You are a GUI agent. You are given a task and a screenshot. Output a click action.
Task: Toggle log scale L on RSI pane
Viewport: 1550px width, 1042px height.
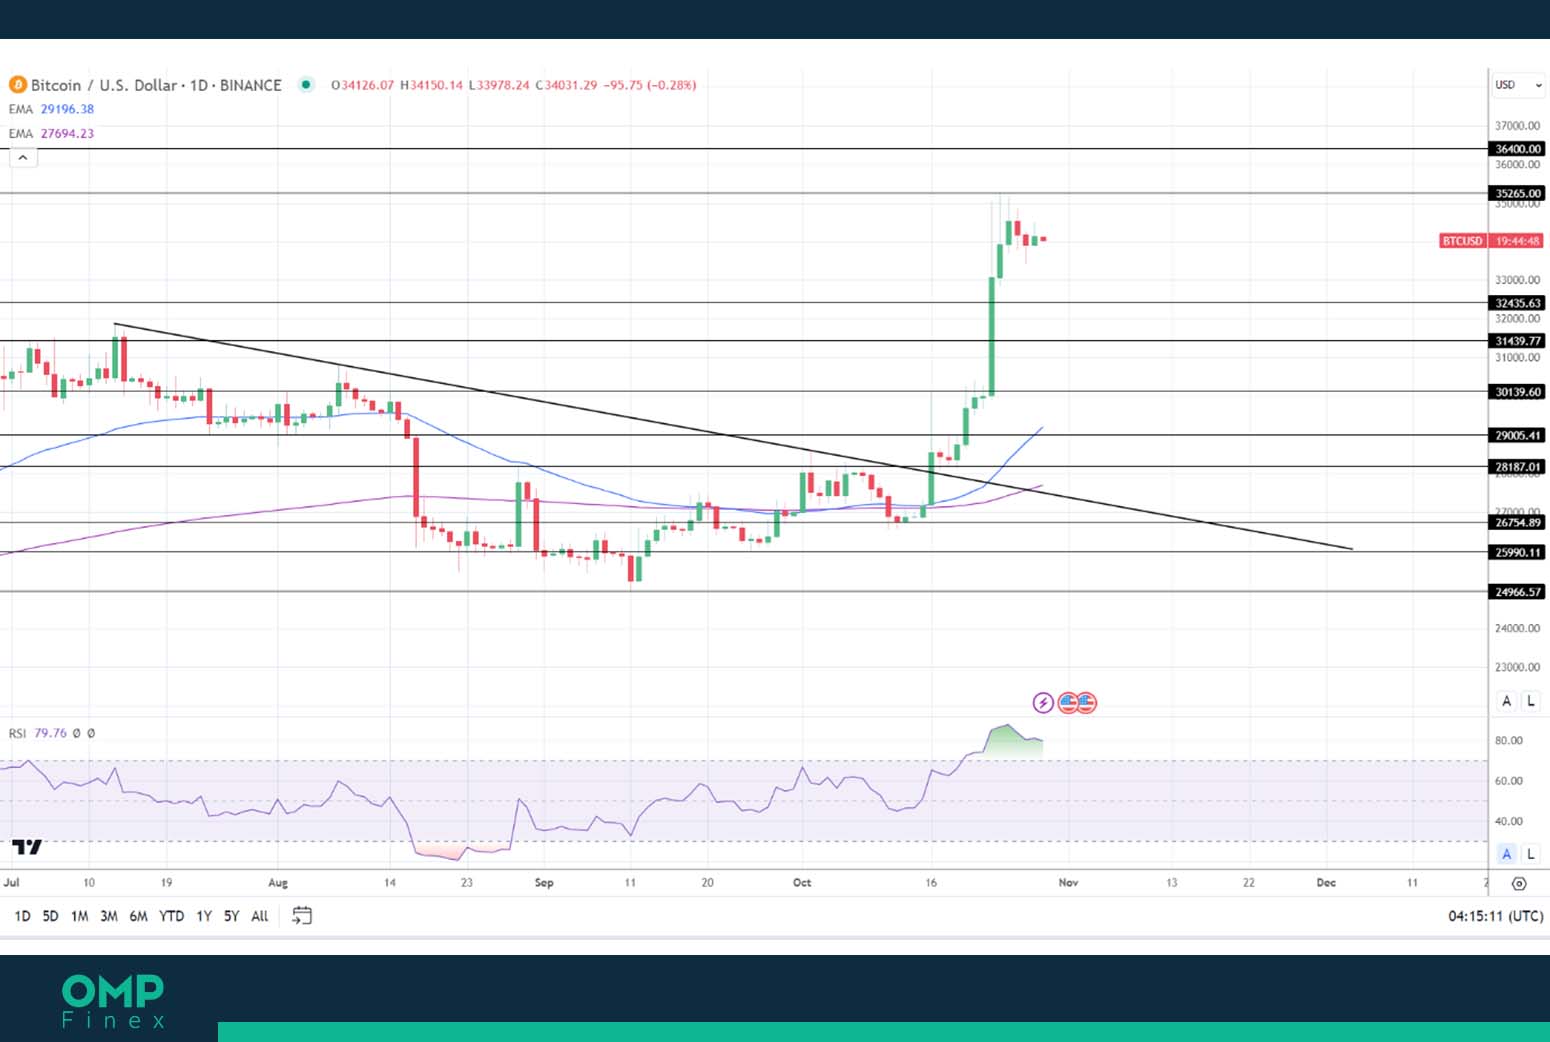coord(1530,854)
